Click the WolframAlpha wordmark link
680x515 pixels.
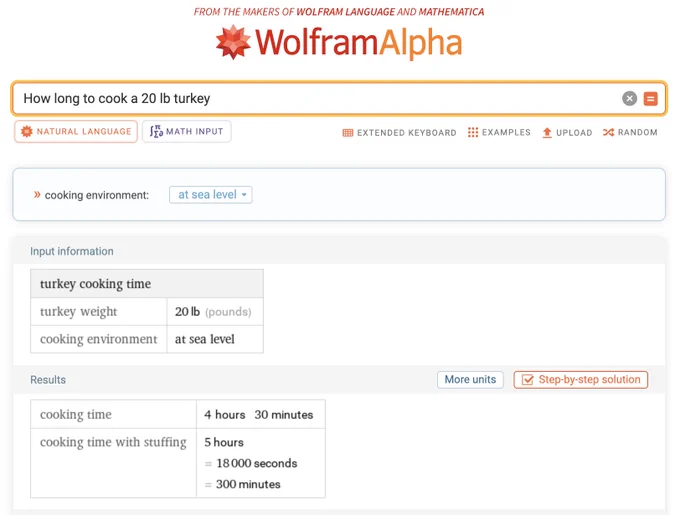click(359, 43)
